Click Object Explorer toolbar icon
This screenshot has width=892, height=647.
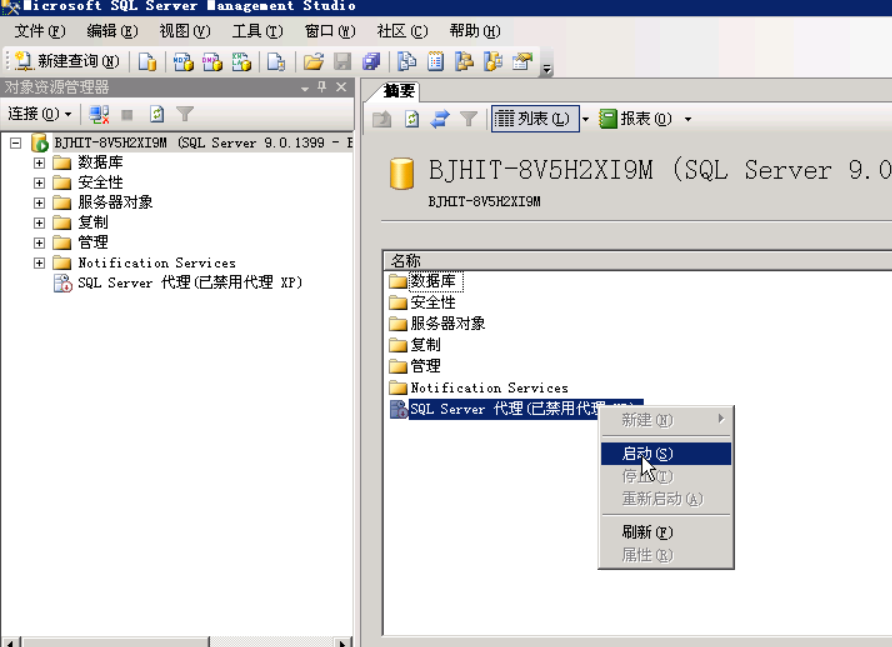[x=464, y=61]
